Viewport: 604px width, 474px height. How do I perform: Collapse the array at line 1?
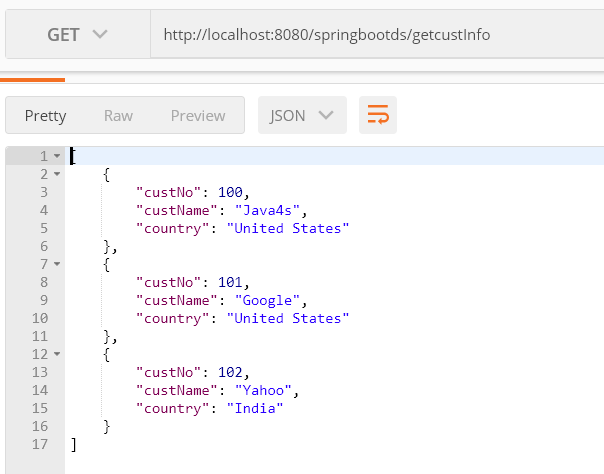click(57, 156)
